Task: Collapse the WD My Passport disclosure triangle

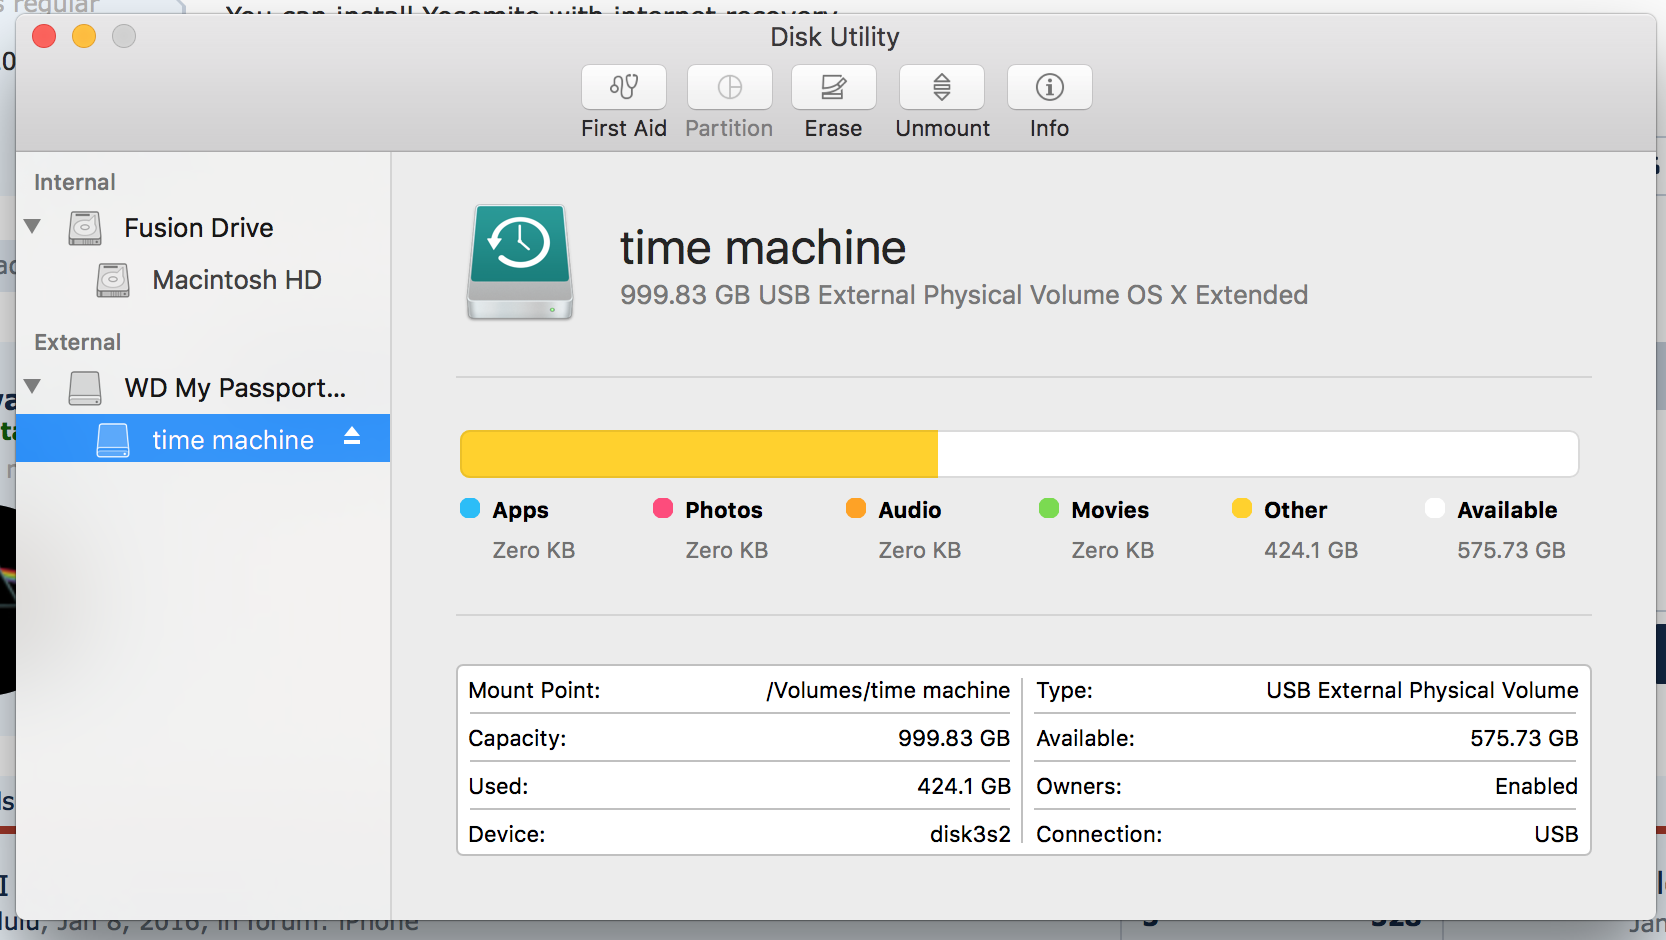Action: click(33, 387)
